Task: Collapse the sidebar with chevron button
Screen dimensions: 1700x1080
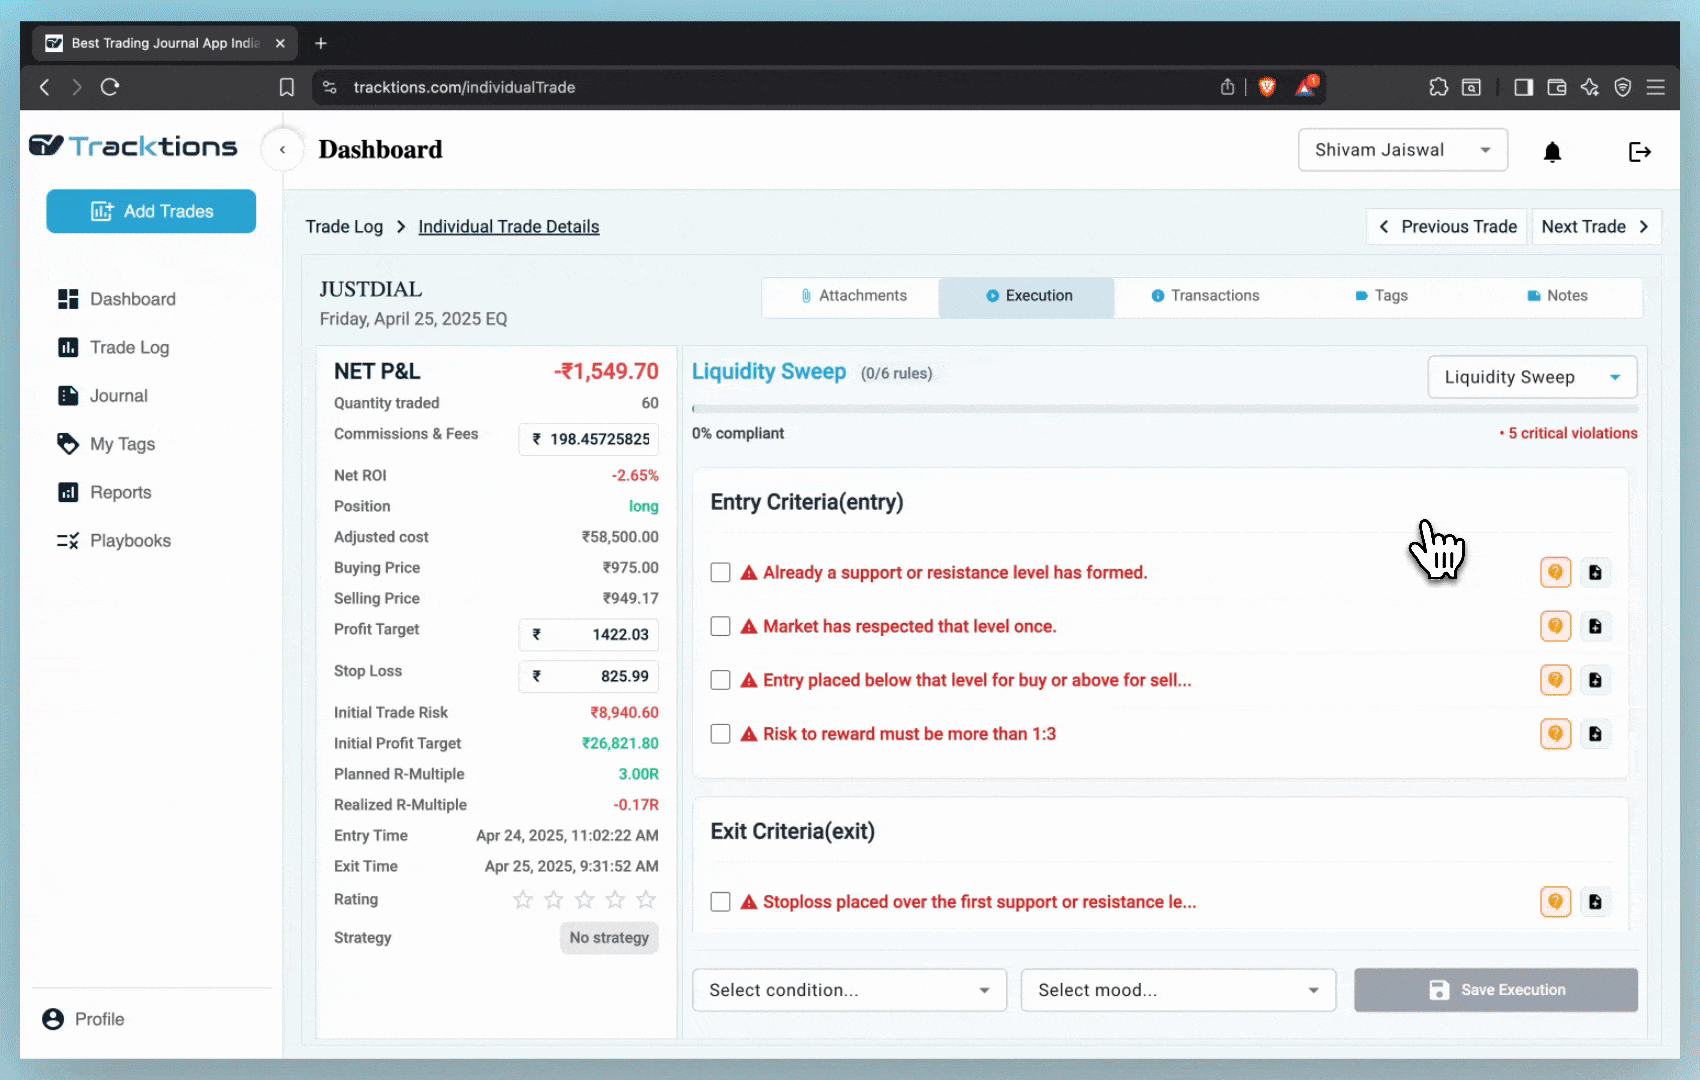Action: click(x=283, y=150)
